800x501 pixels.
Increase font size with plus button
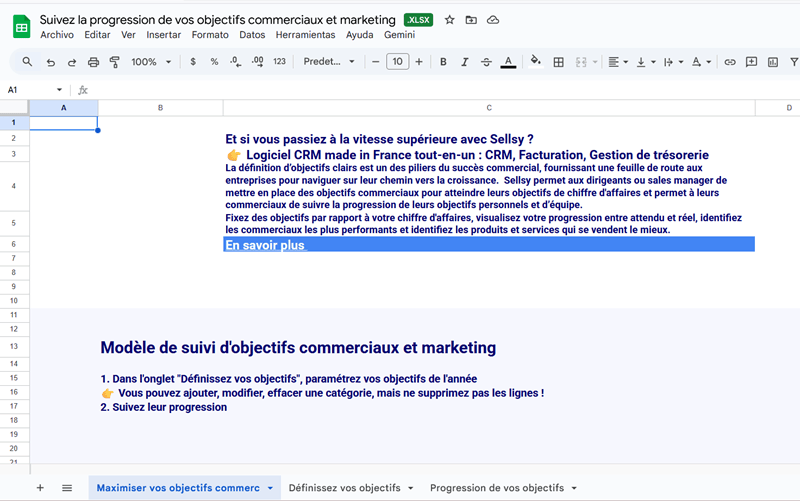(419, 62)
